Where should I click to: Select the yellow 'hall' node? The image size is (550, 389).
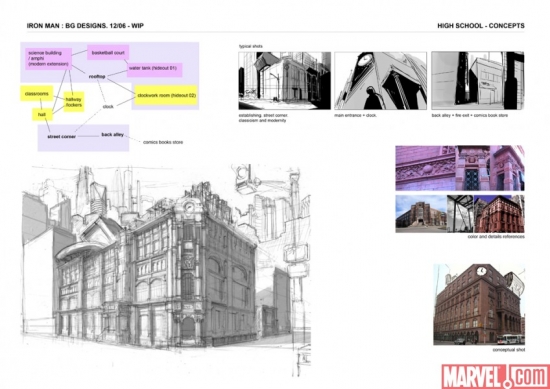tap(42, 114)
